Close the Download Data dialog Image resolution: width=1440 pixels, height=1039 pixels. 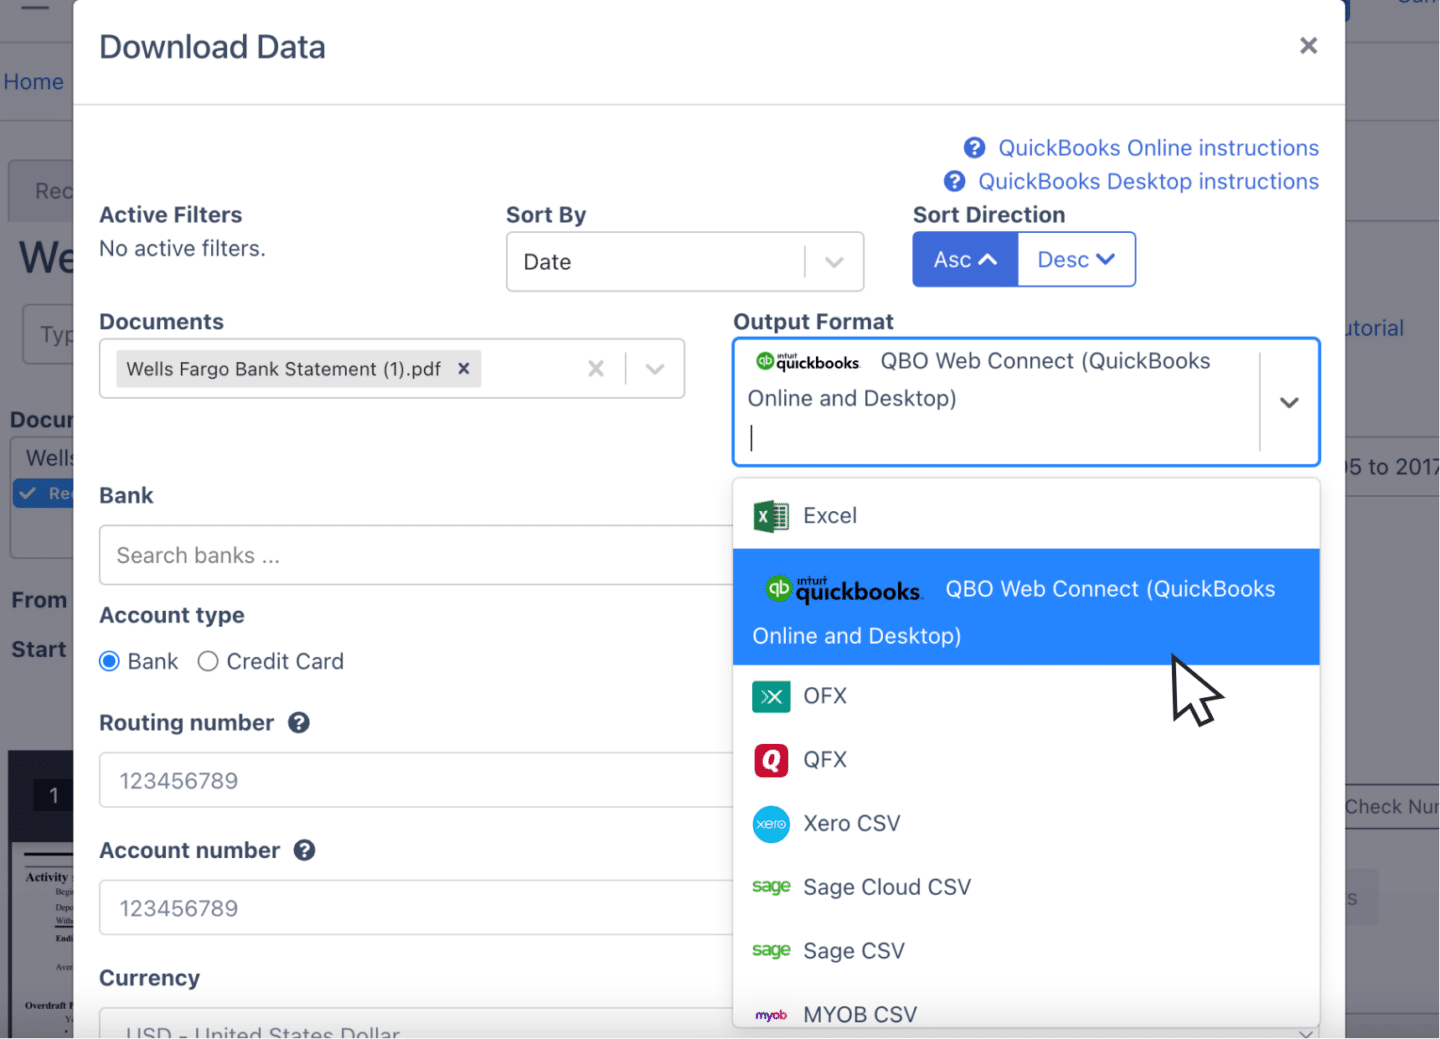[1308, 46]
